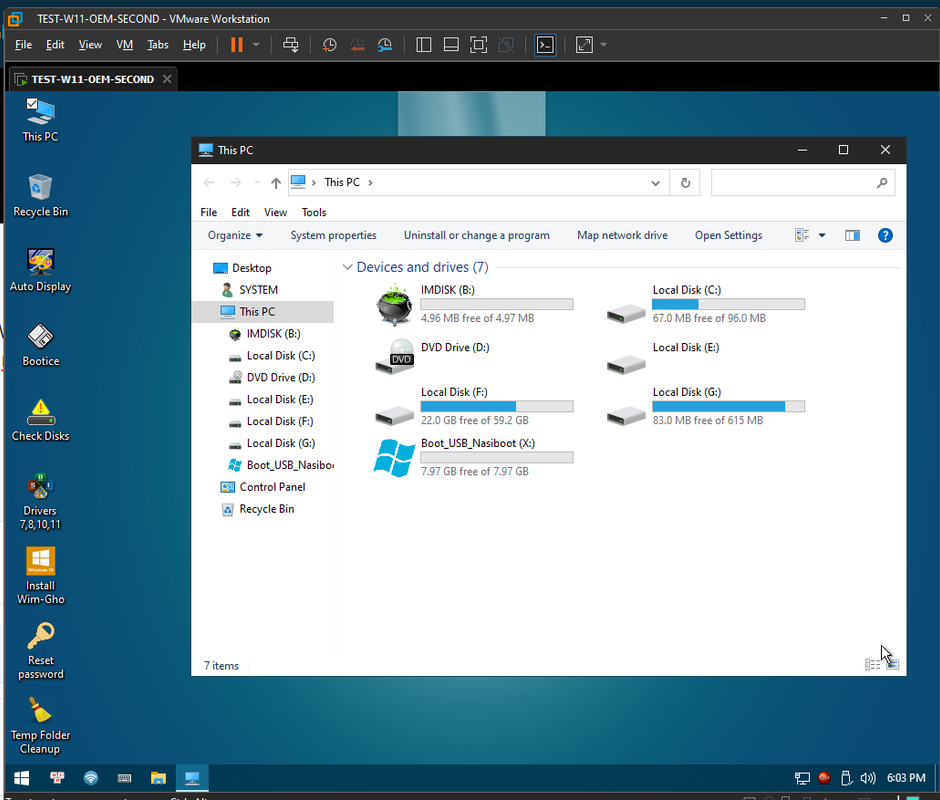Open the VMware console view icon
This screenshot has width=940, height=800.
click(x=546, y=45)
